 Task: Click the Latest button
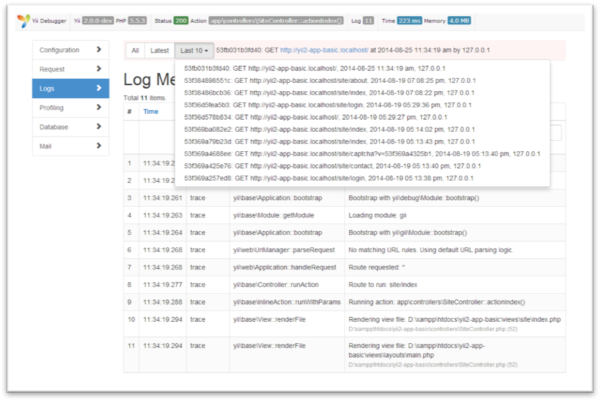click(x=159, y=49)
